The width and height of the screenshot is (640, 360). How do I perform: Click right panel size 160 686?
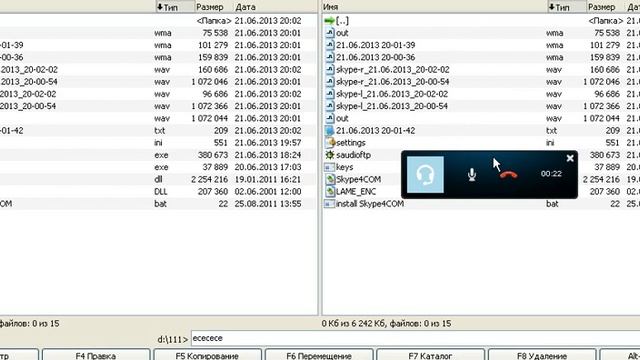pyautogui.click(x=604, y=70)
